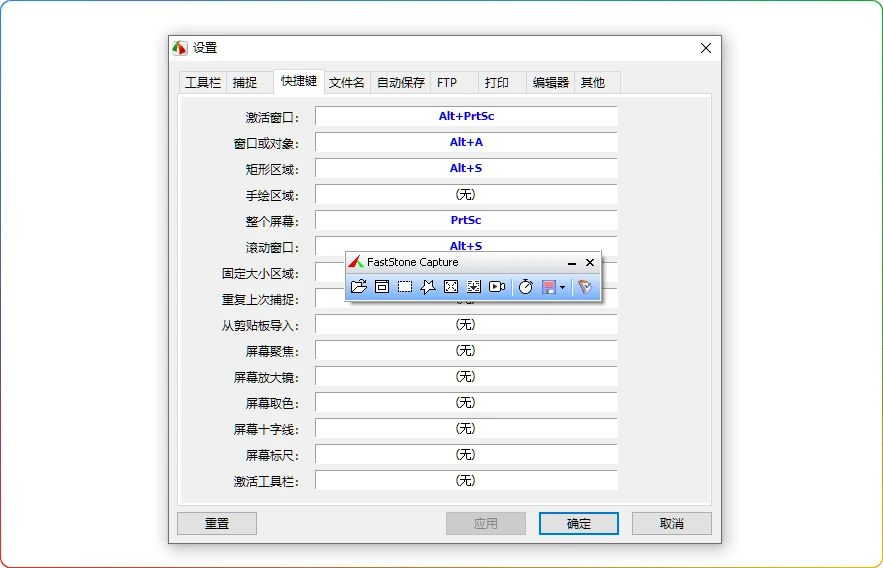Click the 激活工具栏 hotkey field
The image size is (883, 568).
click(x=466, y=480)
